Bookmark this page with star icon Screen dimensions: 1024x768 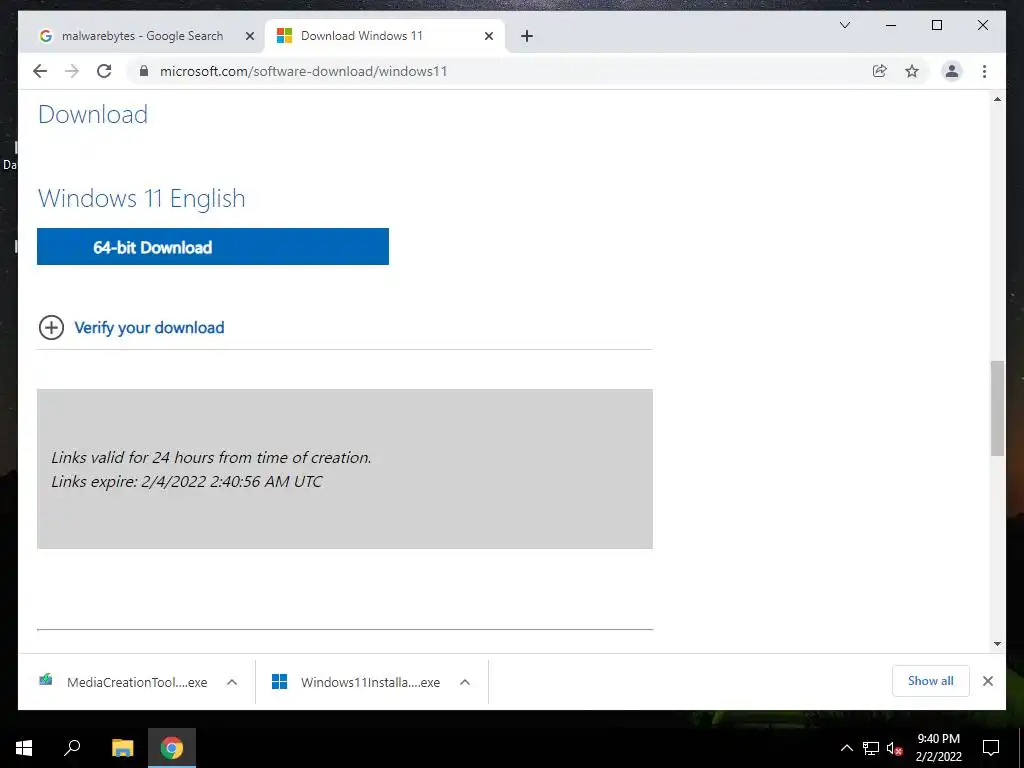[912, 71]
